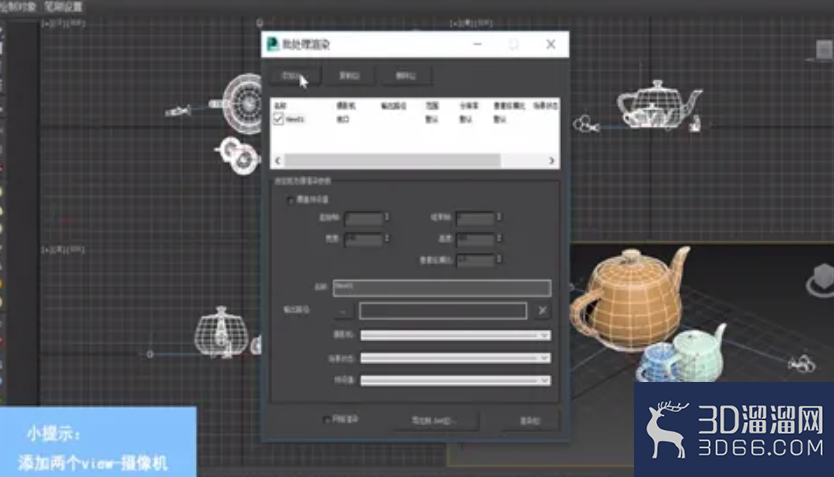Click the Width spinner arrows
The height and width of the screenshot is (477, 834).
(387, 239)
